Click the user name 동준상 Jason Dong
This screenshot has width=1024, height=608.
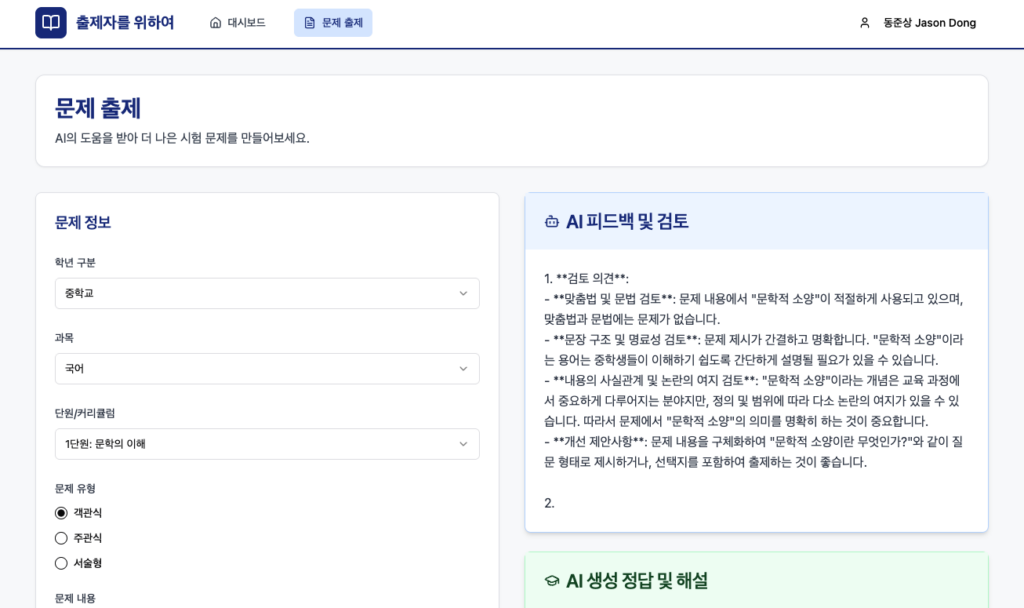[929, 23]
